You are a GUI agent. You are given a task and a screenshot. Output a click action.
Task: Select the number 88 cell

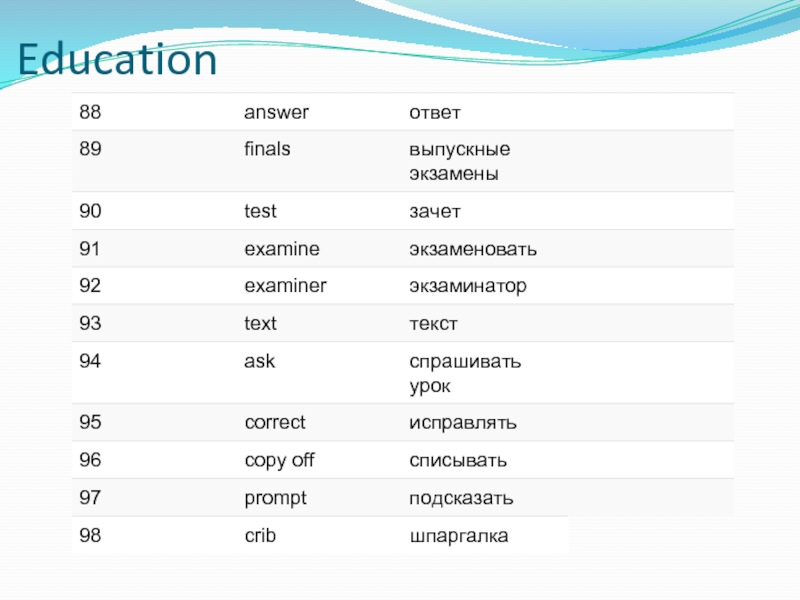[x=90, y=112]
